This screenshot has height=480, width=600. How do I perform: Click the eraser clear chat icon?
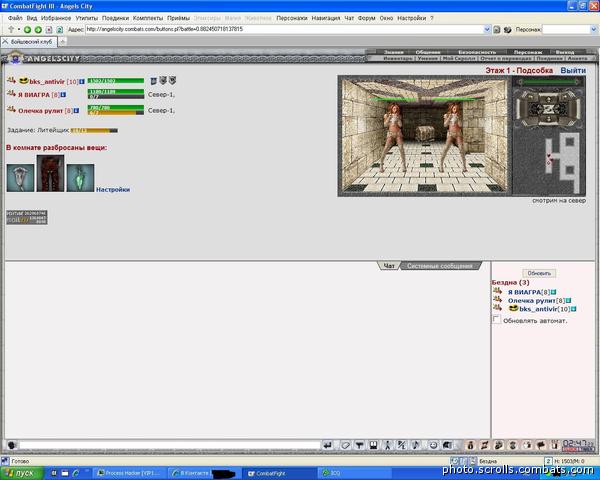(x=346, y=445)
